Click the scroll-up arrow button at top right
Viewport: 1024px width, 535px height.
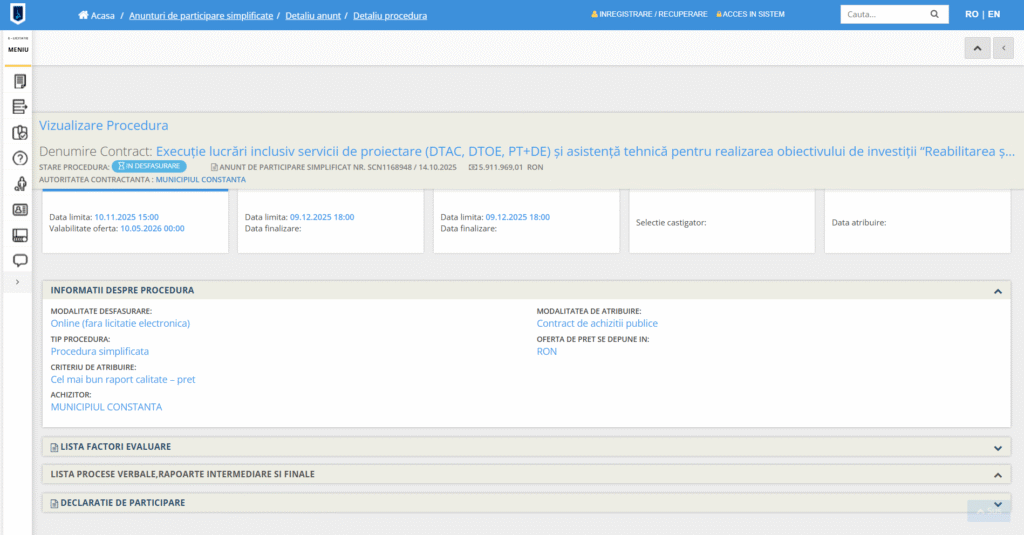(x=976, y=48)
